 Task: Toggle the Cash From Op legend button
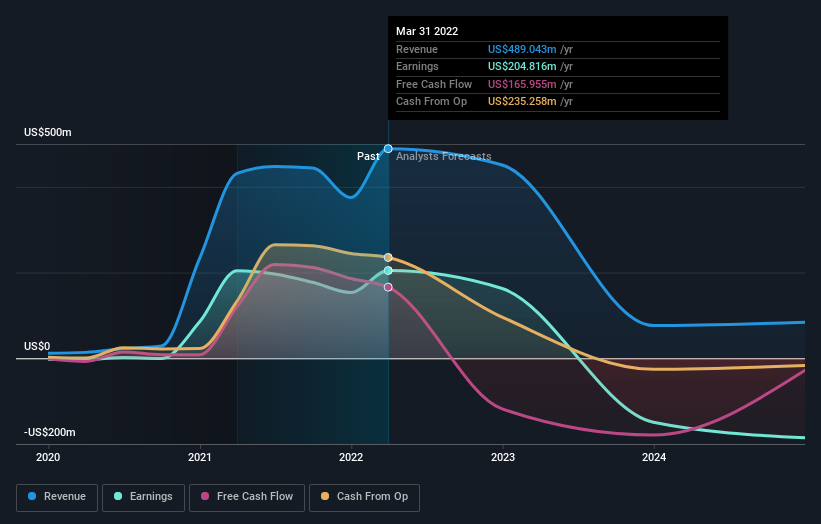[364, 497]
